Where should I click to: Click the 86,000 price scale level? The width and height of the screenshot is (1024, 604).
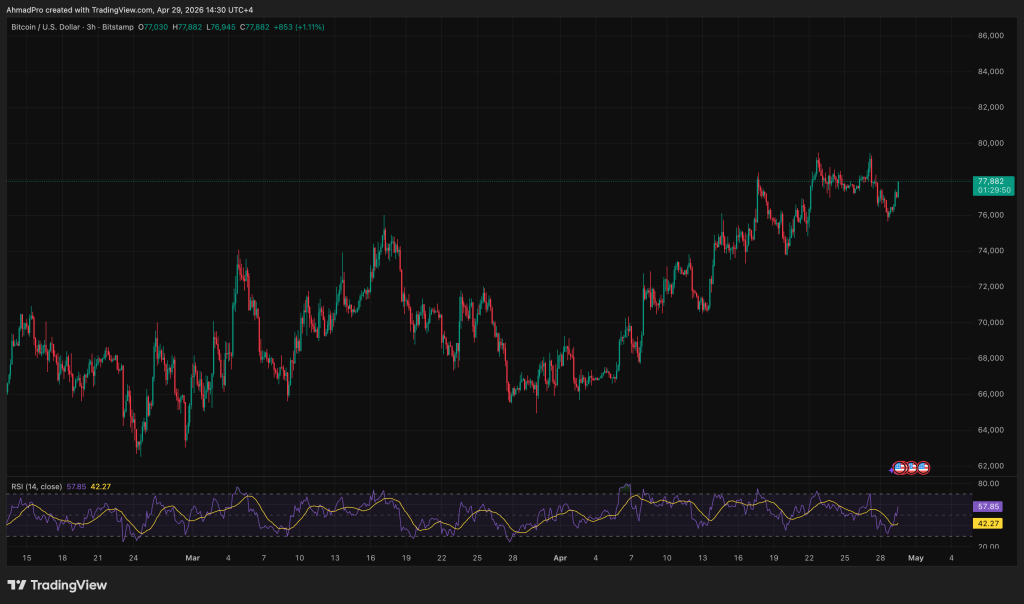click(x=989, y=36)
